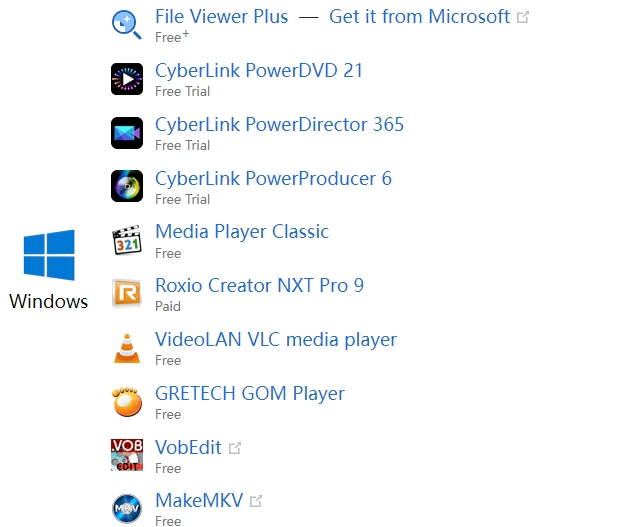Screen dimensions: 642x527
Task: Click the CyberLink PowerDirector 365 icon
Action: pyautogui.click(x=127, y=133)
